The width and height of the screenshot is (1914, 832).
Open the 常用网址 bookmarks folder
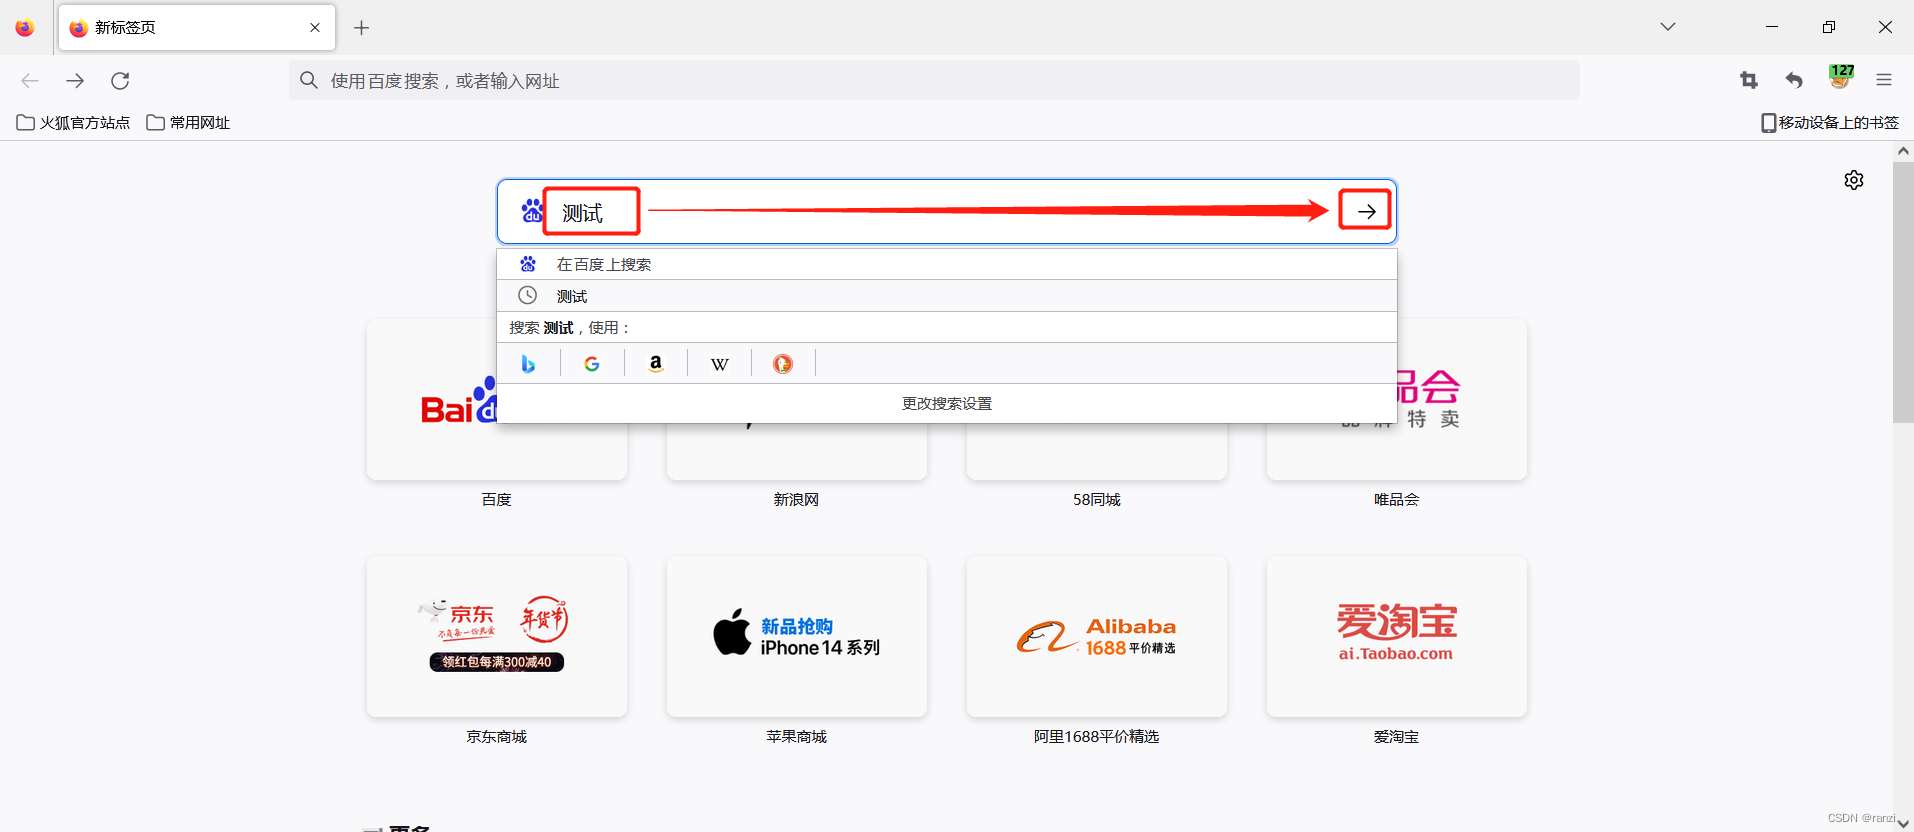click(188, 122)
